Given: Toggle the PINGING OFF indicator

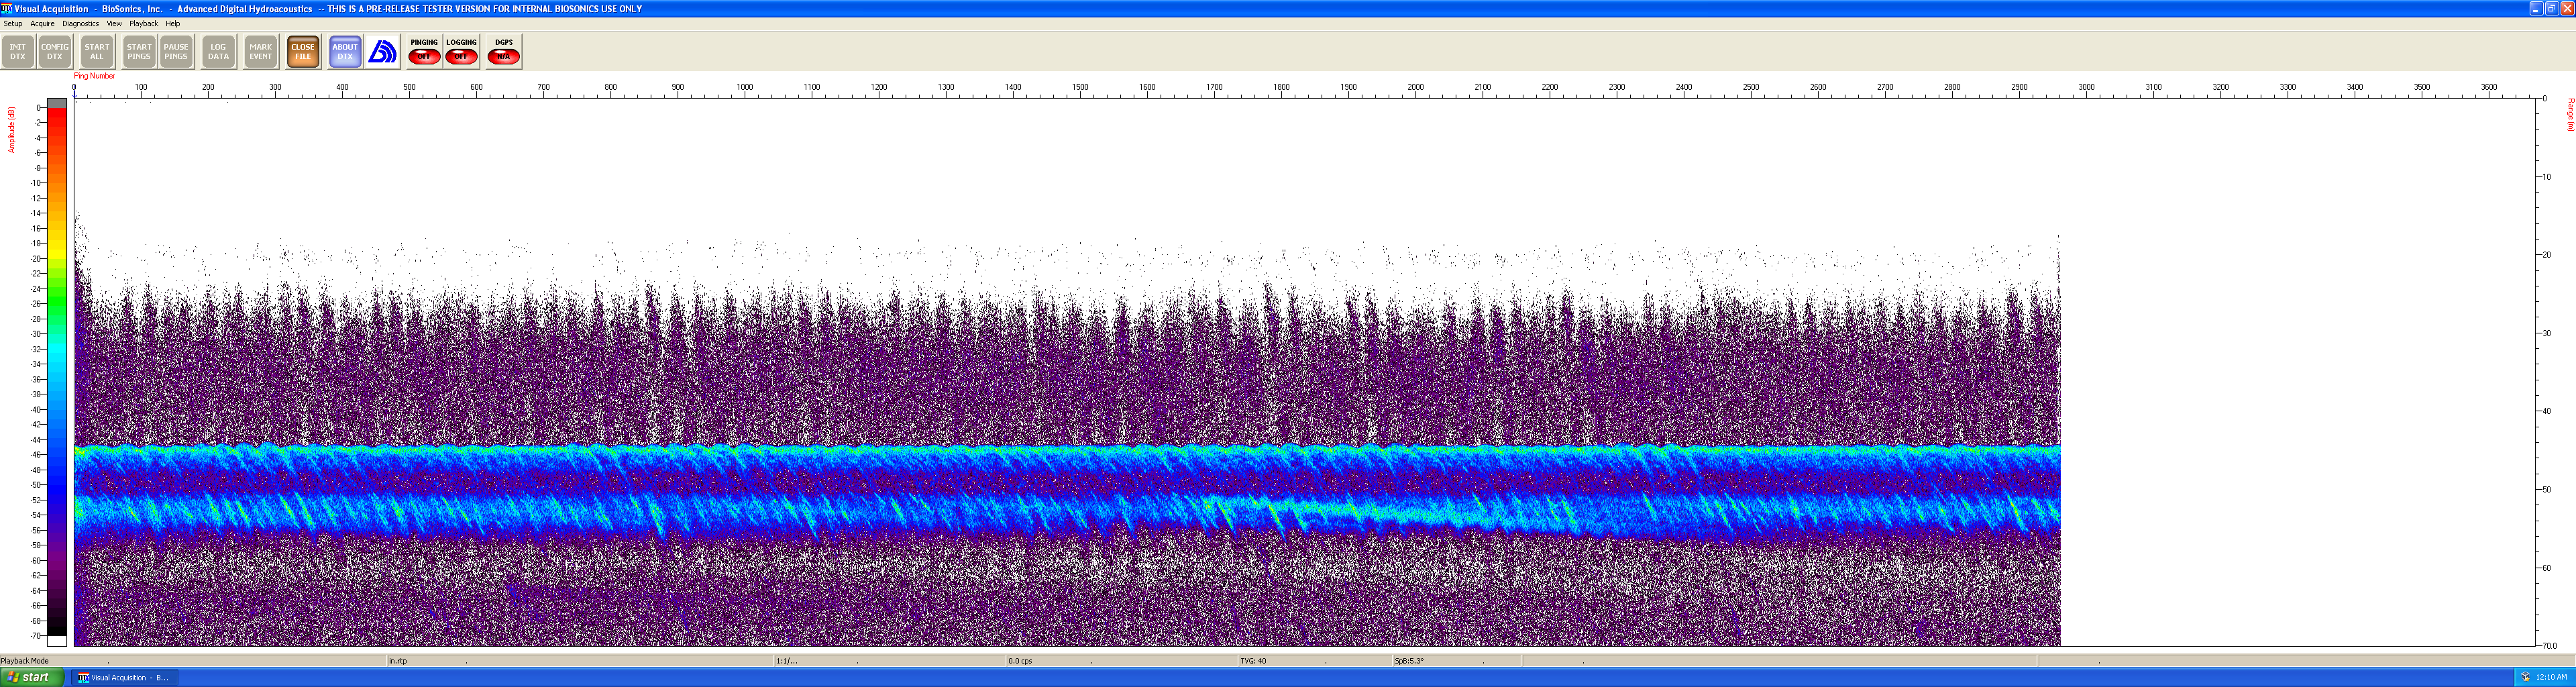Looking at the screenshot, I should [424, 51].
